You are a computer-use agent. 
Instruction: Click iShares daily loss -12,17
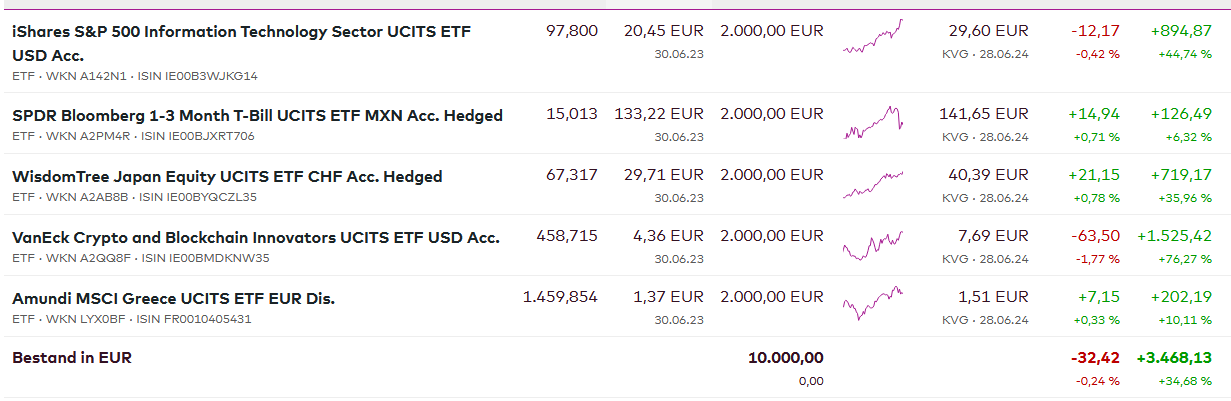[1095, 31]
